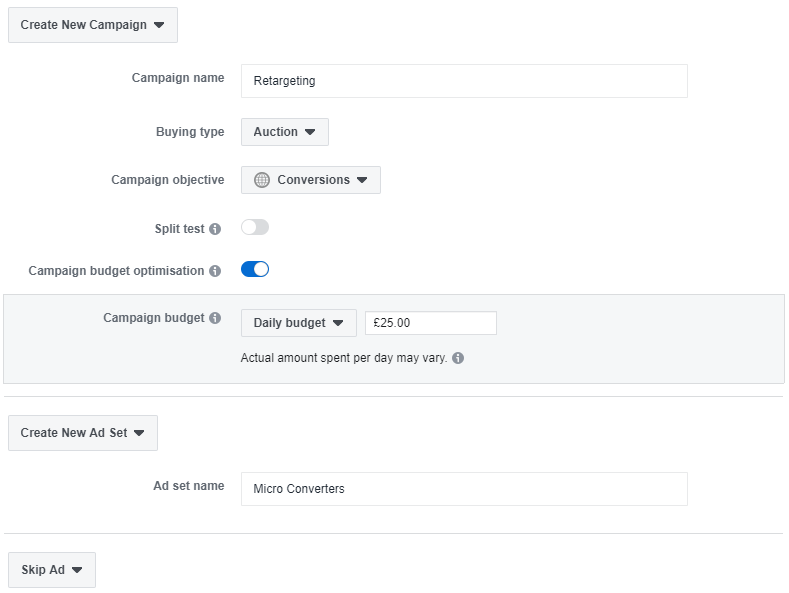Viewport: 789px width, 593px height.
Task: Click the Split test info icon
Action: [215, 229]
